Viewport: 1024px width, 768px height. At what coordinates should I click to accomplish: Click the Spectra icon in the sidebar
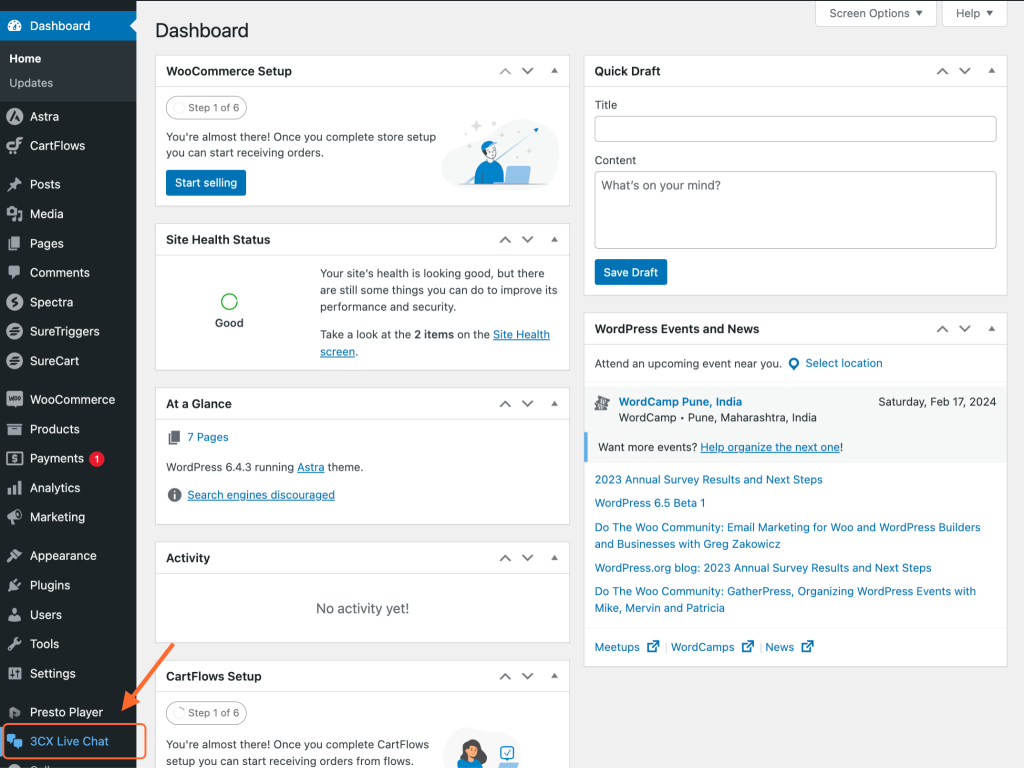coord(15,302)
